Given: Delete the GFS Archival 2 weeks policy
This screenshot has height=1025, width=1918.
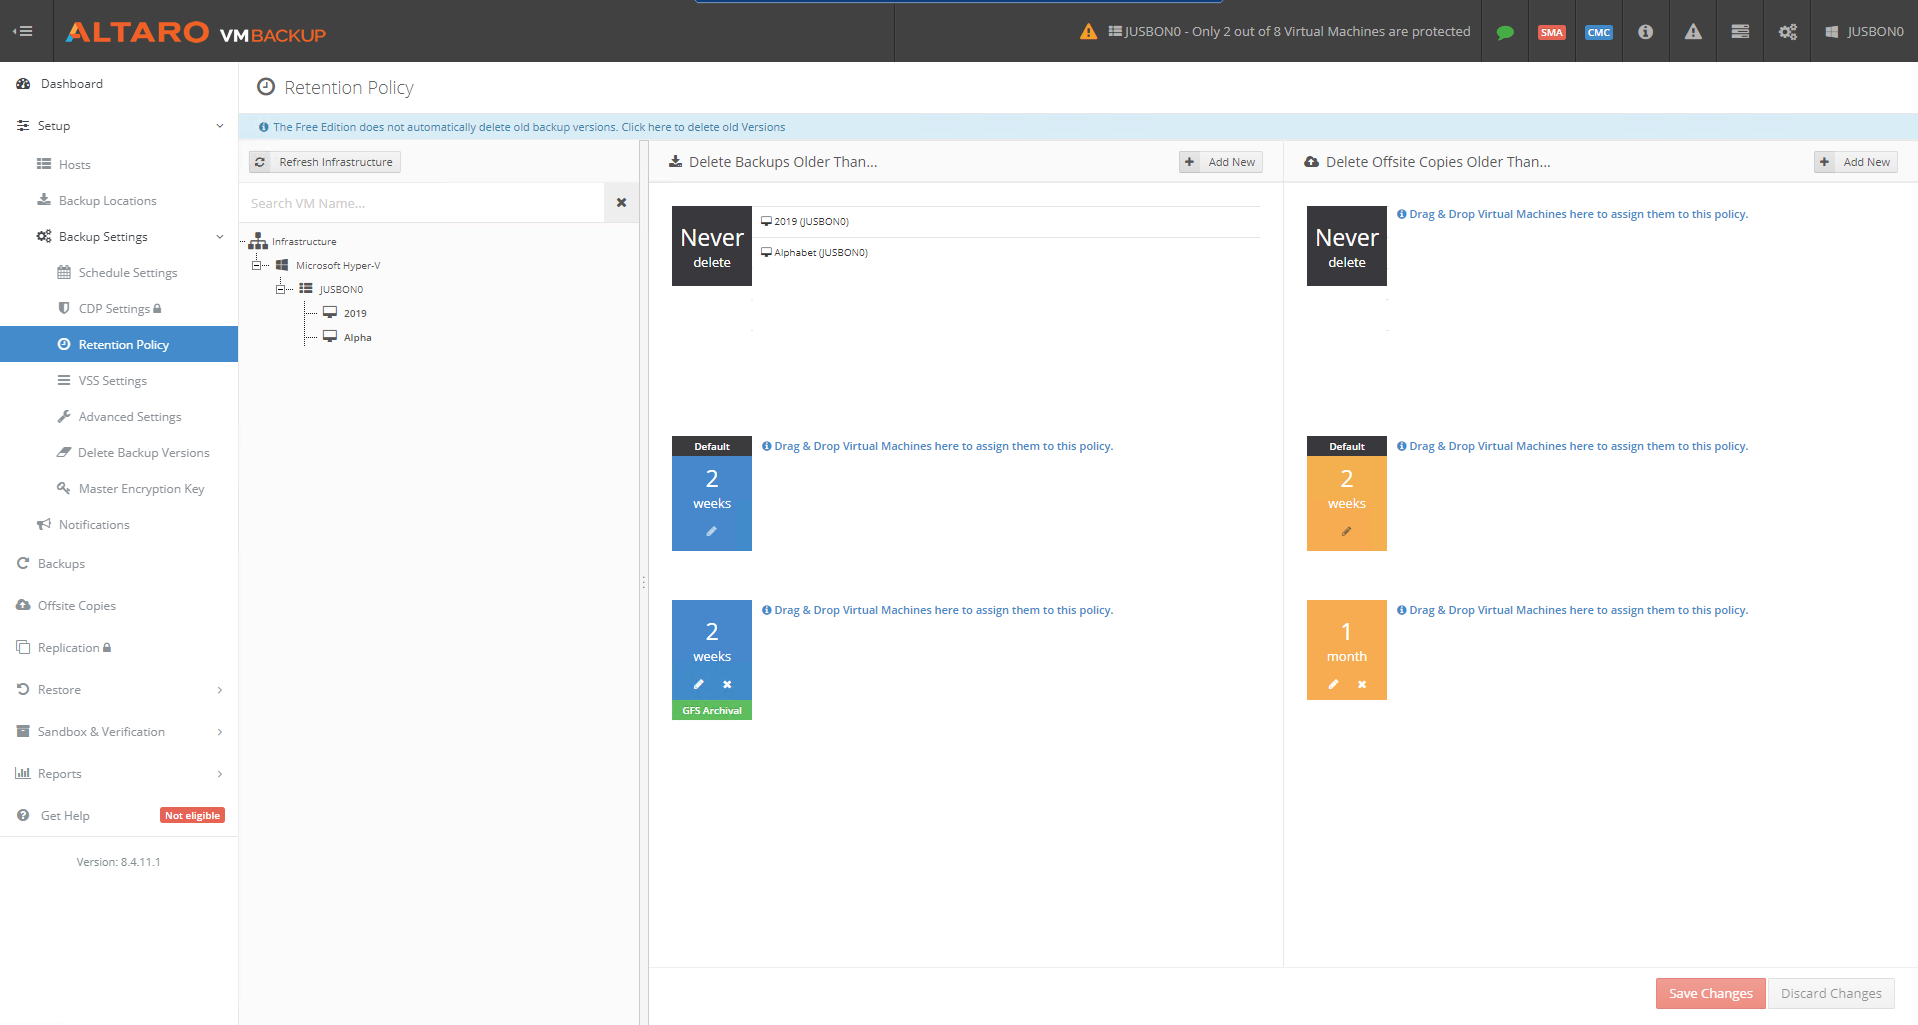Looking at the screenshot, I should pyautogui.click(x=727, y=684).
